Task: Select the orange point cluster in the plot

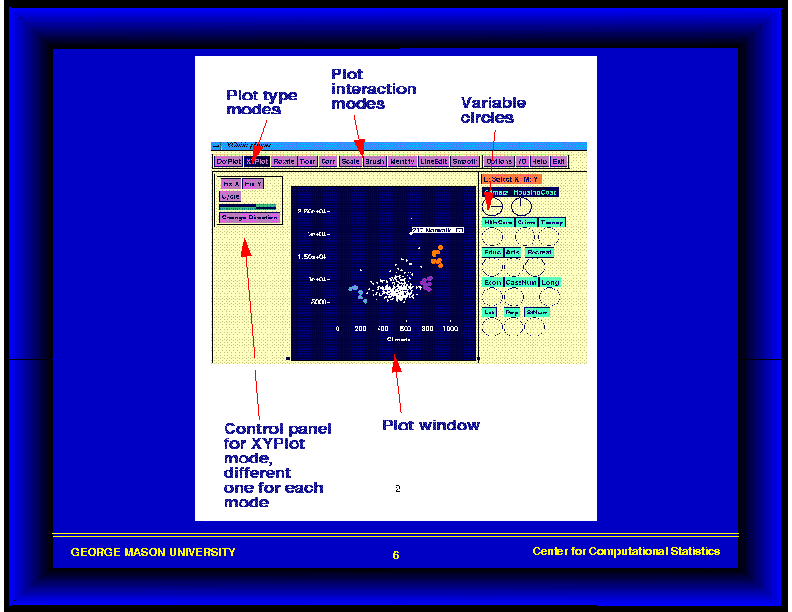Action: pyautogui.click(x=437, y=256)
